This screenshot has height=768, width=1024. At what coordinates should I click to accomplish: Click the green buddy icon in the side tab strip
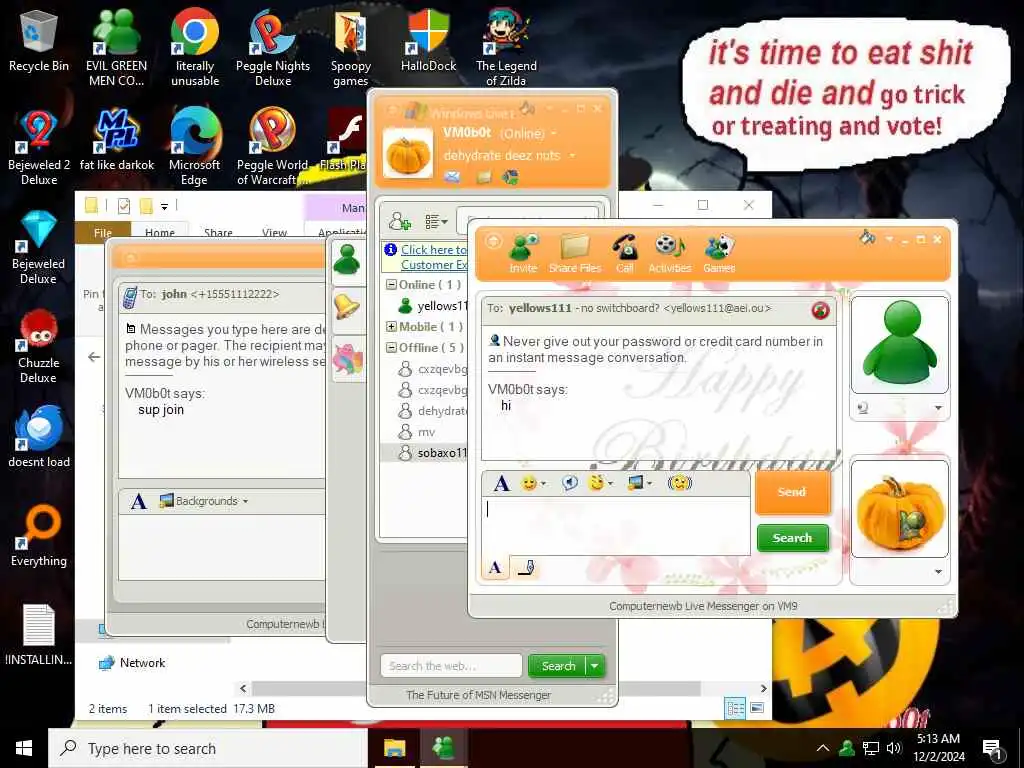(x=346, y=261)
